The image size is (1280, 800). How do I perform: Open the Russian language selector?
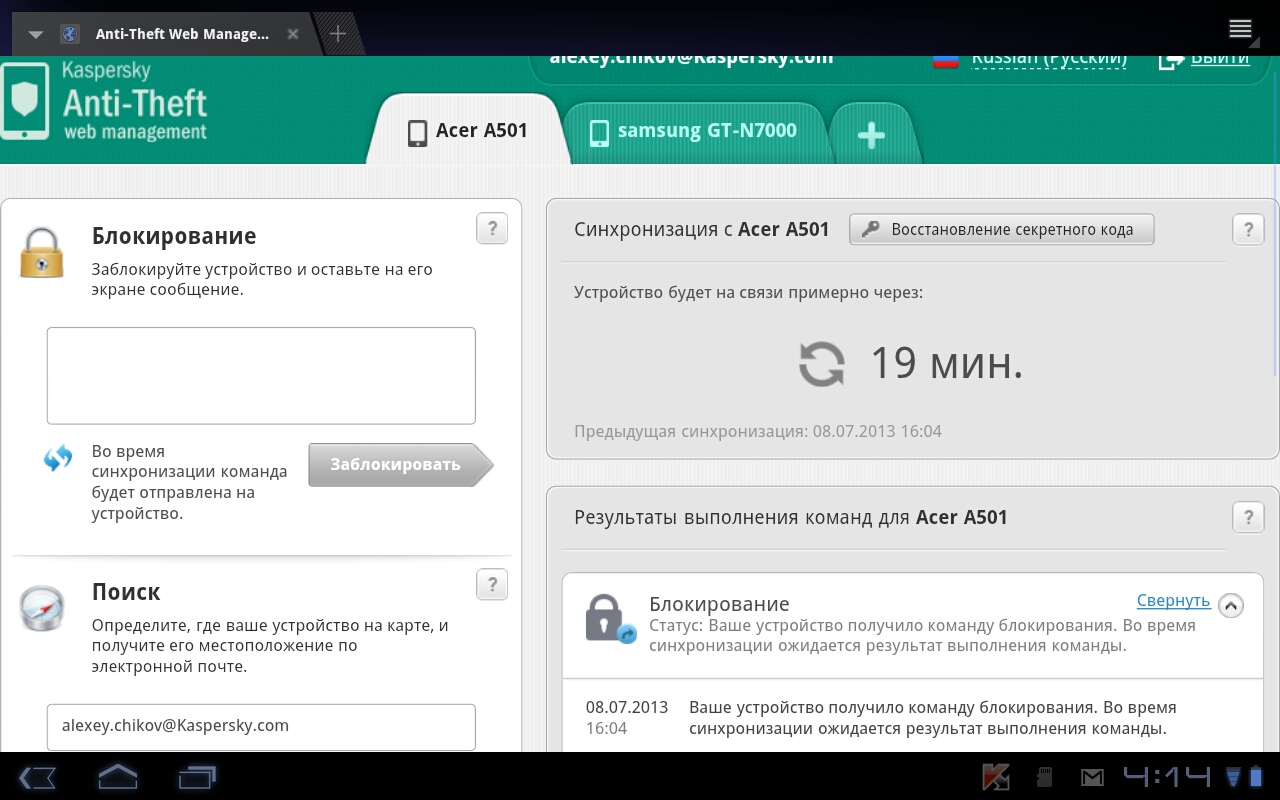(x=1049, y=58)
